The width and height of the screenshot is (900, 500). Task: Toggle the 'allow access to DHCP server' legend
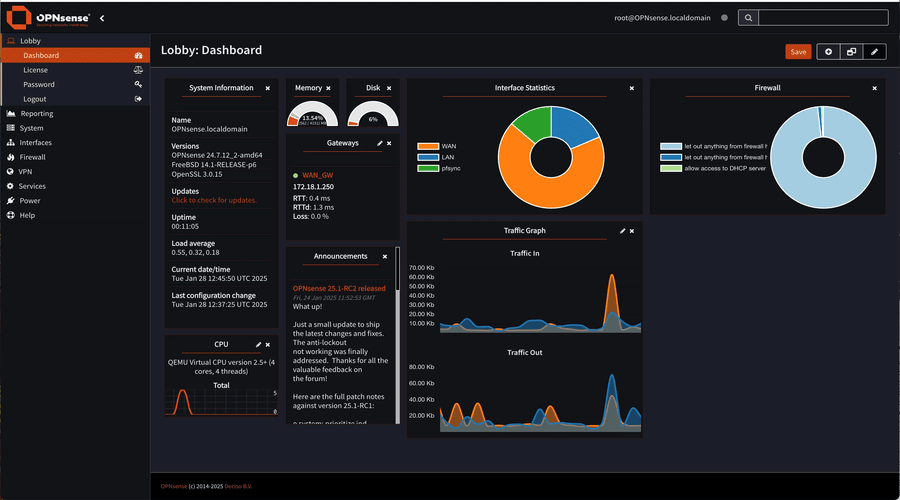[713, 168]
